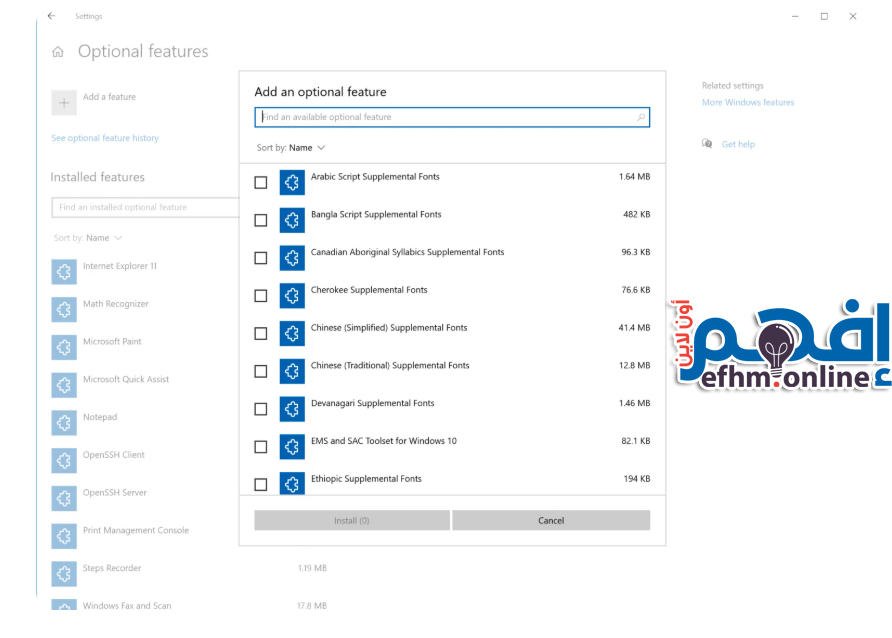Click the Install (0) button
The image size is (892, 638).
351,520
